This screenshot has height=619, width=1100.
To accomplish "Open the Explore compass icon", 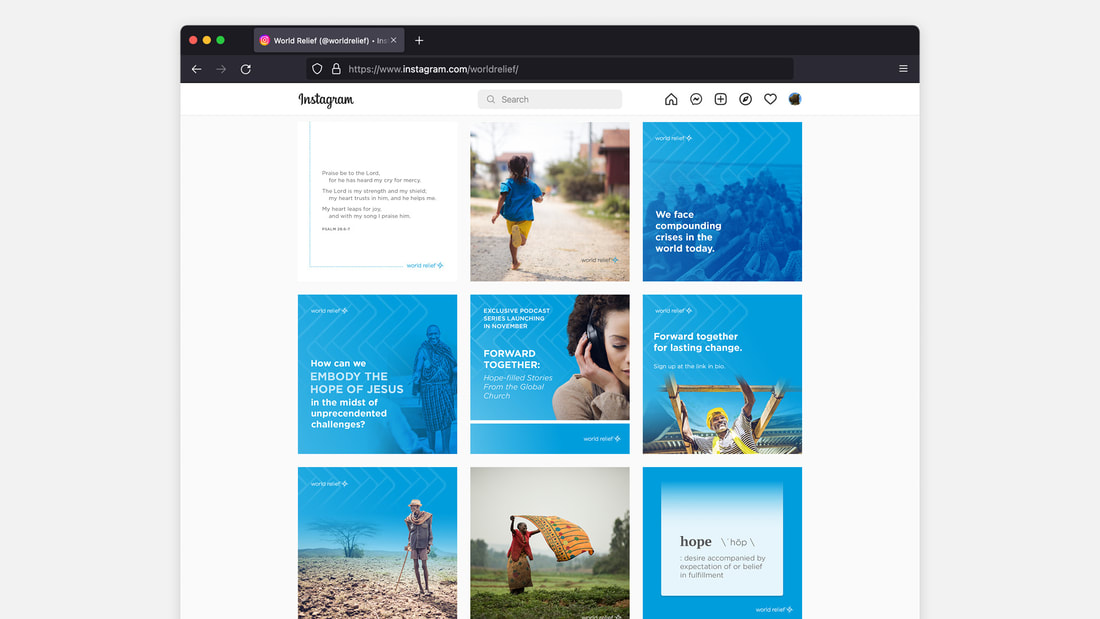I will [x=745, y=99].
